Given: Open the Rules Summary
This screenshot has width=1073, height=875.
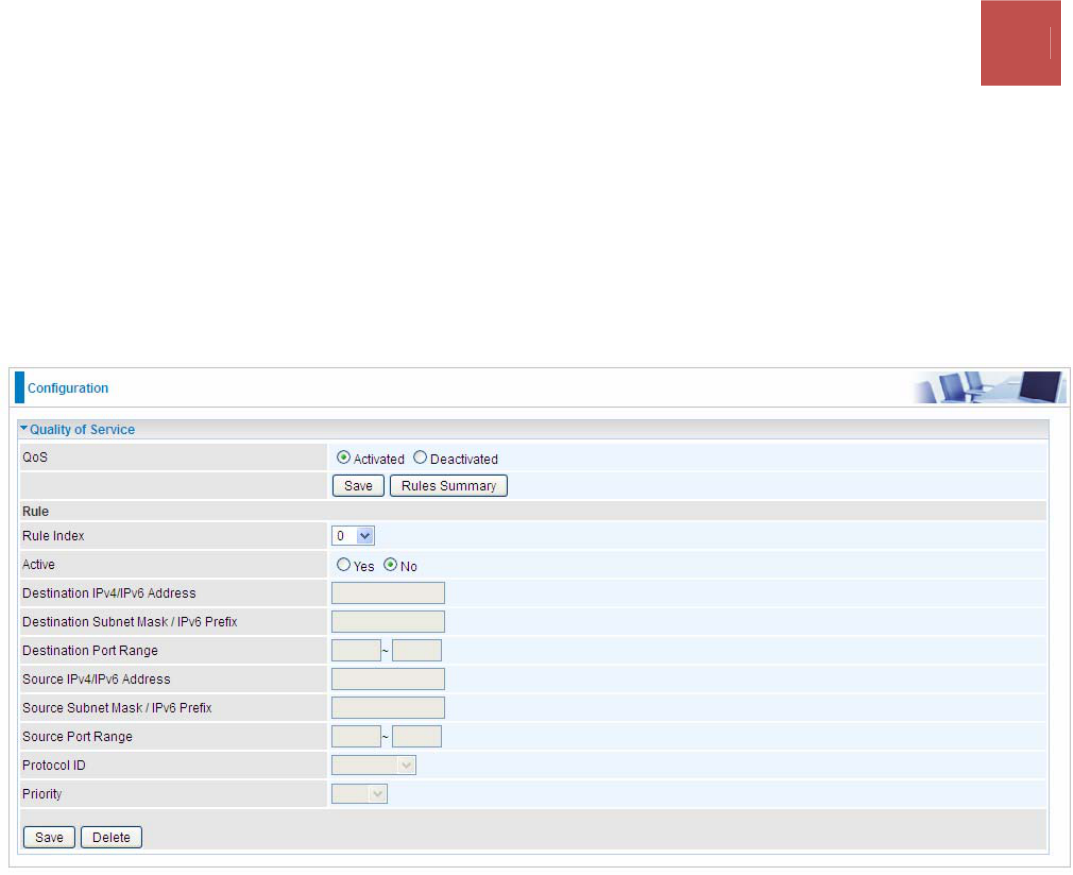Looking at the screenshot, I should (448, 486).
